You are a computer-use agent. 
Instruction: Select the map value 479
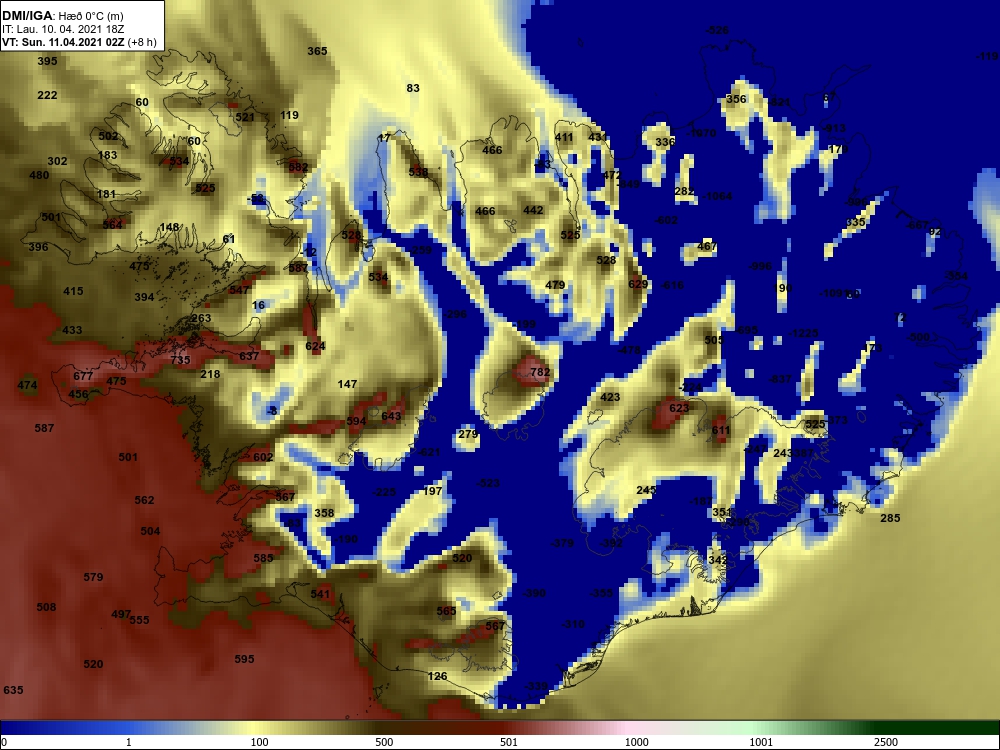(555, 285)
